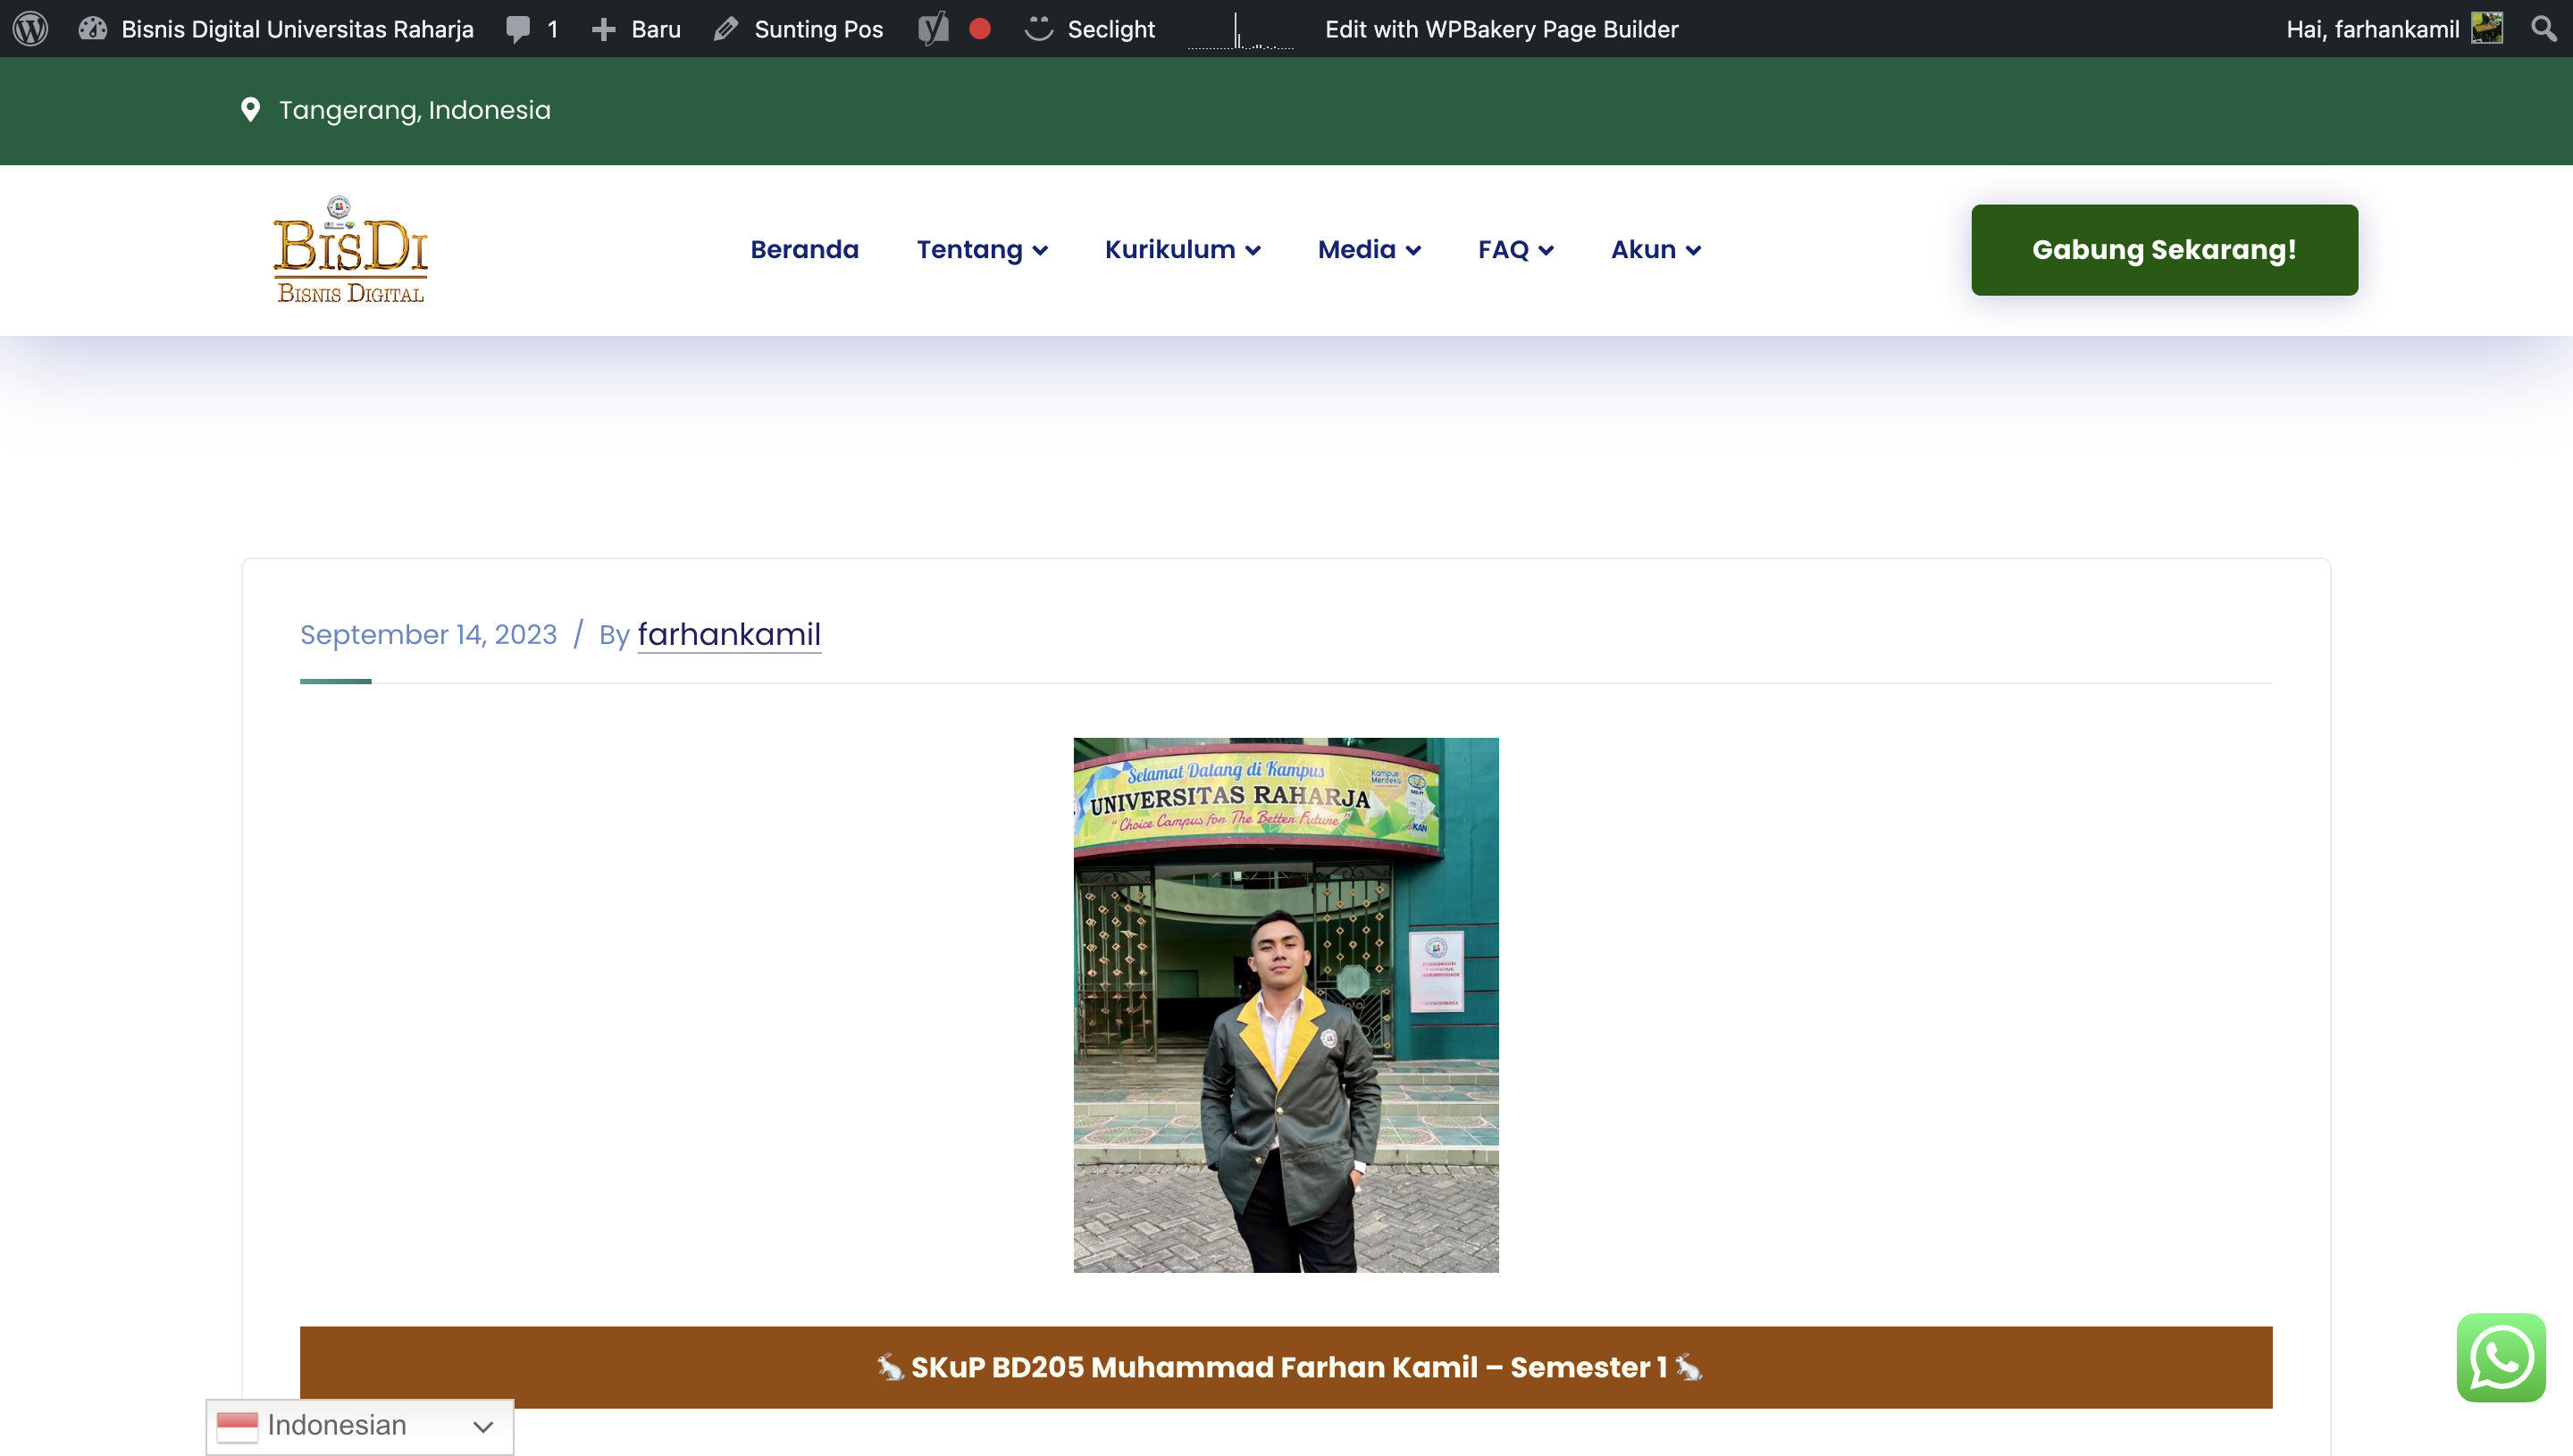The height and width of the screenshot is (1456, 2573).
Task: Click the Seclight smiley icon
Action: click(x=1039, y=28)
